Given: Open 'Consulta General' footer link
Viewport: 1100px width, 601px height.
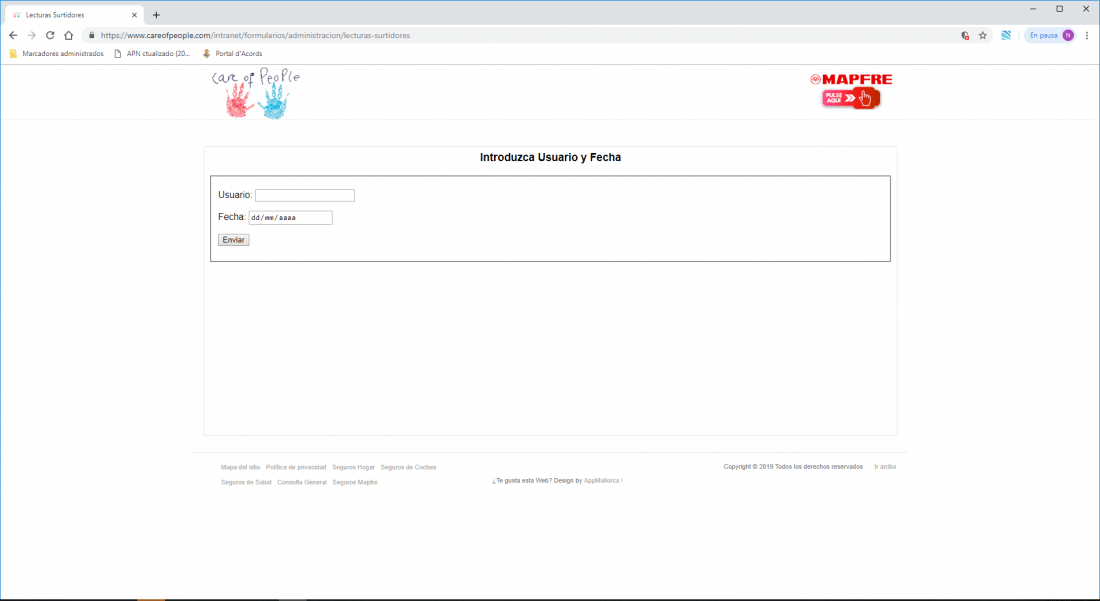Looking at the screenshot, I should 302,482.
